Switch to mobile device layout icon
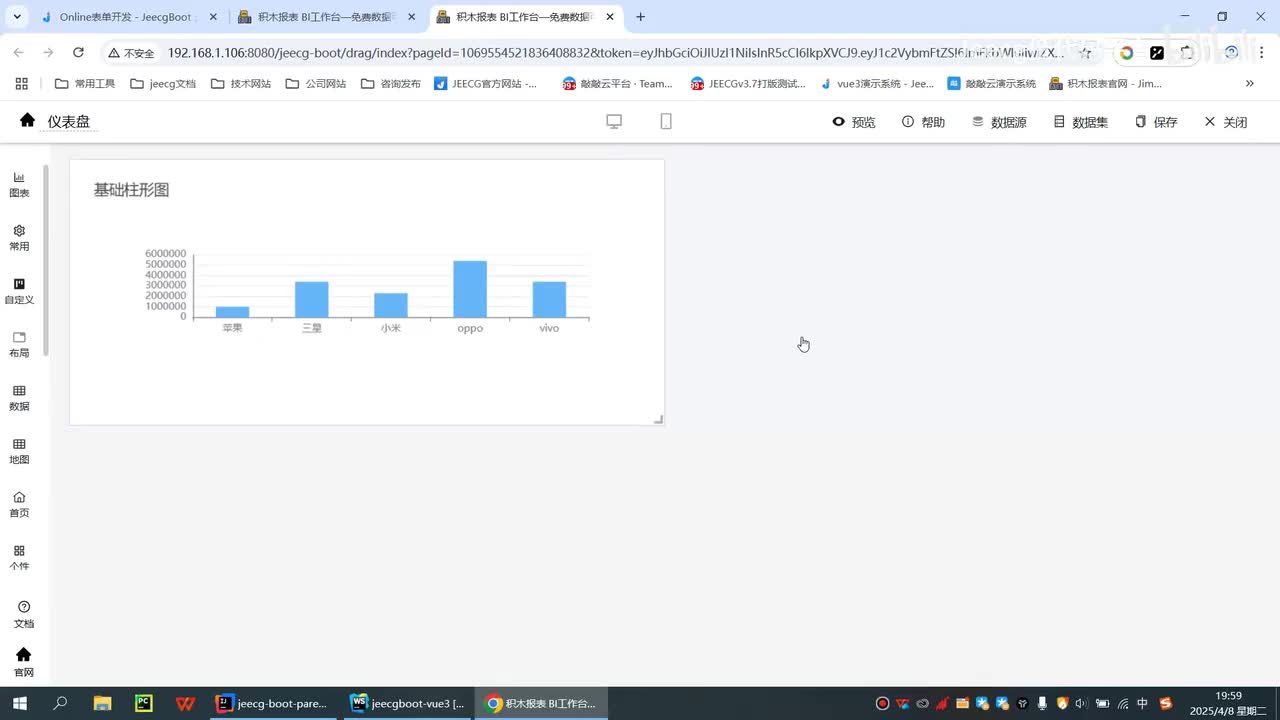The width and height of the screenshot is (1280, 720). pos(666,121)
